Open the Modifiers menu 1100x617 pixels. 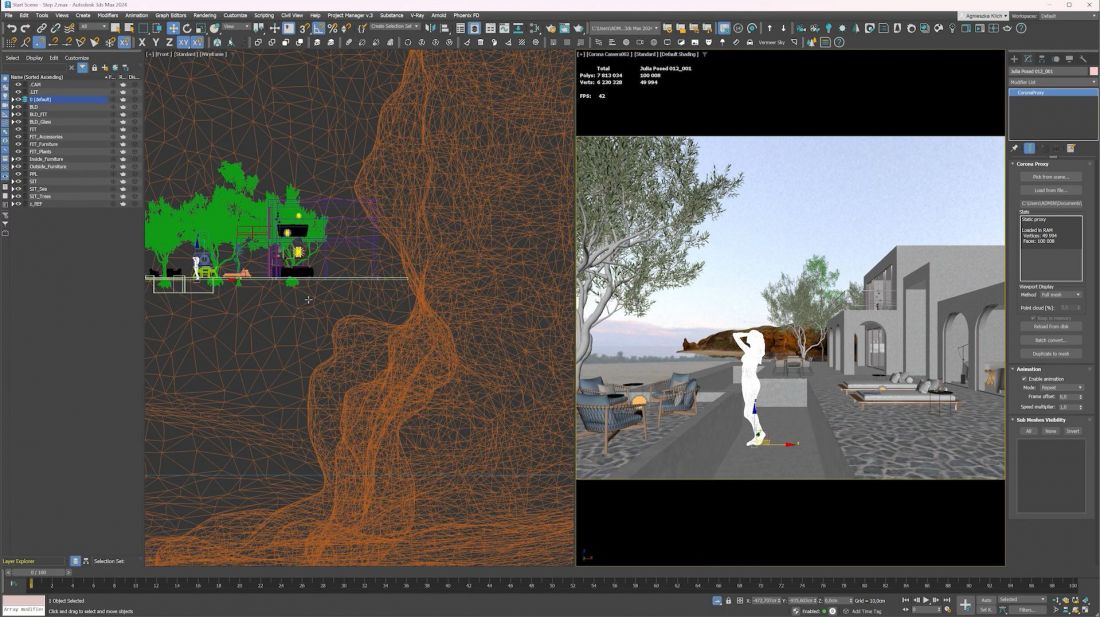[x=107, y=15]
